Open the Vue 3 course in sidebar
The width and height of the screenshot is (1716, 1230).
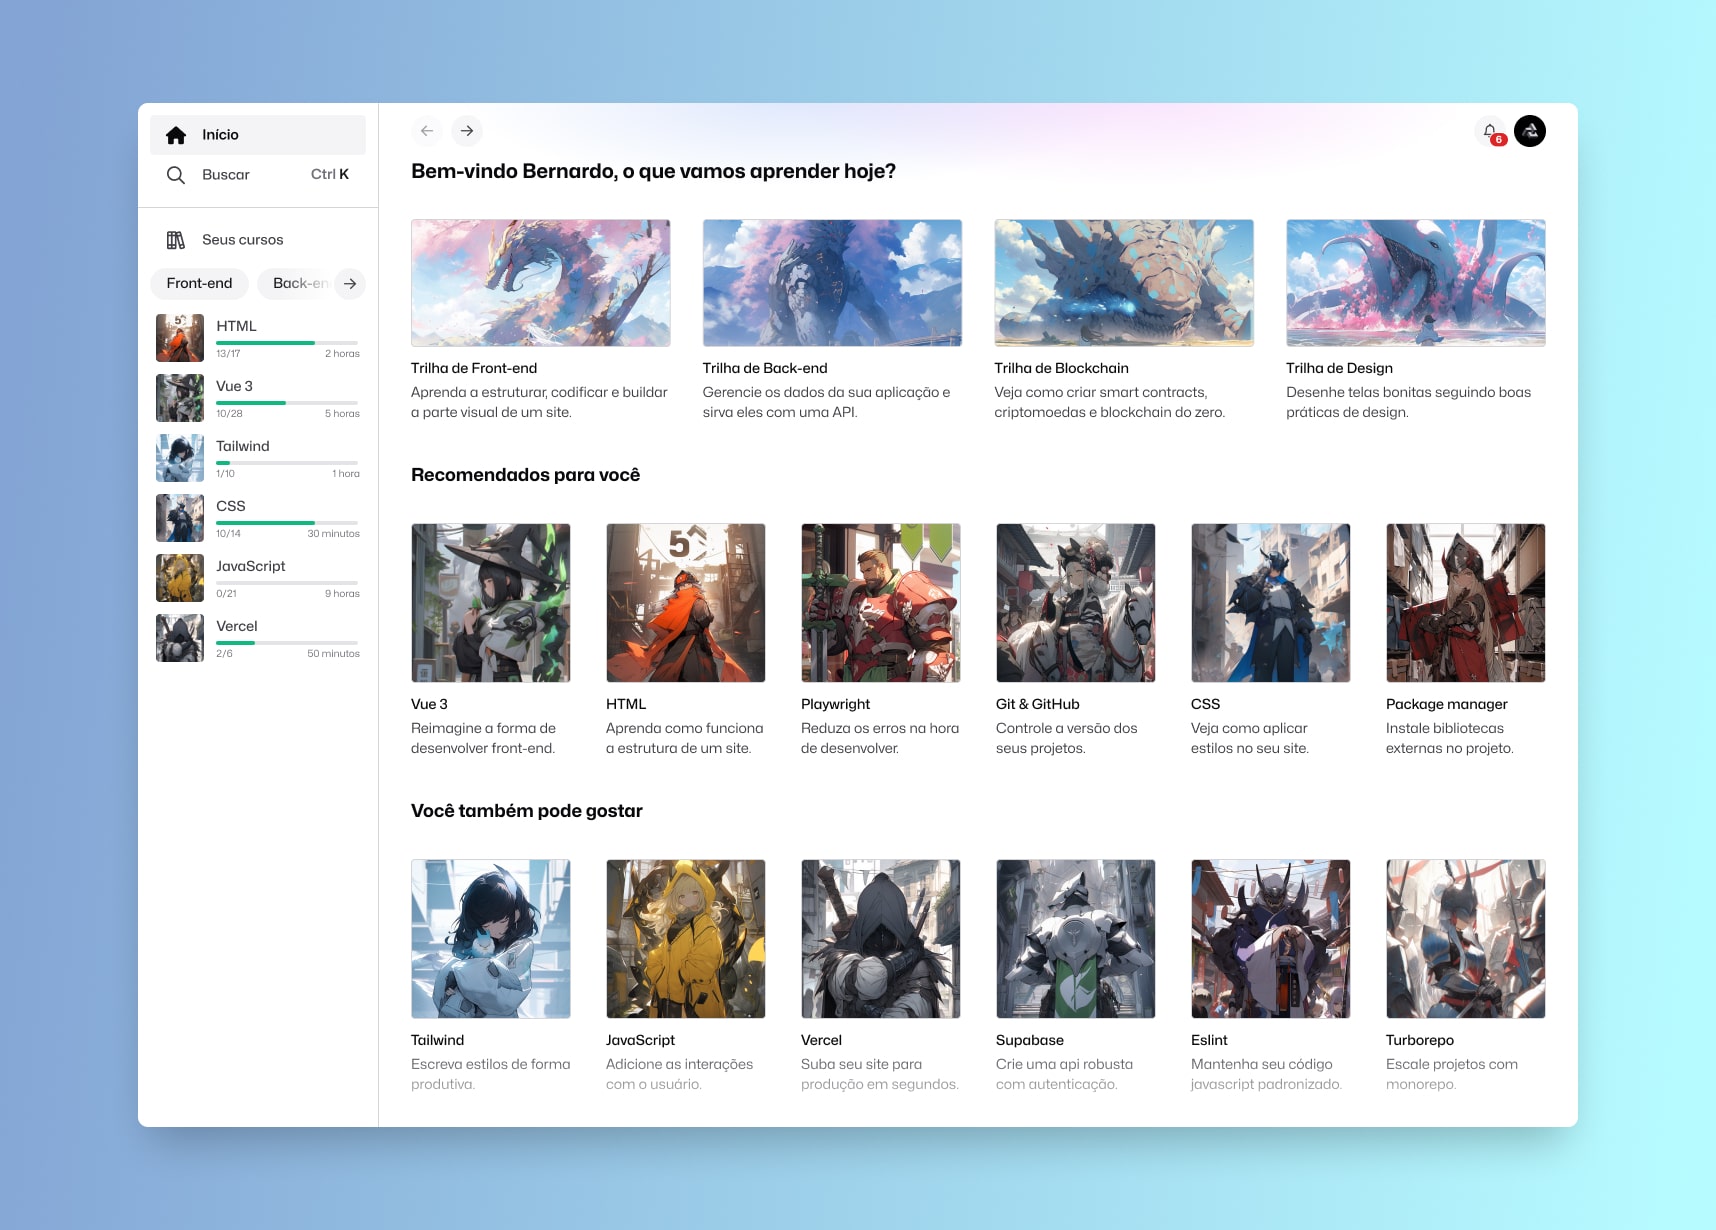(x=258, y=398)
